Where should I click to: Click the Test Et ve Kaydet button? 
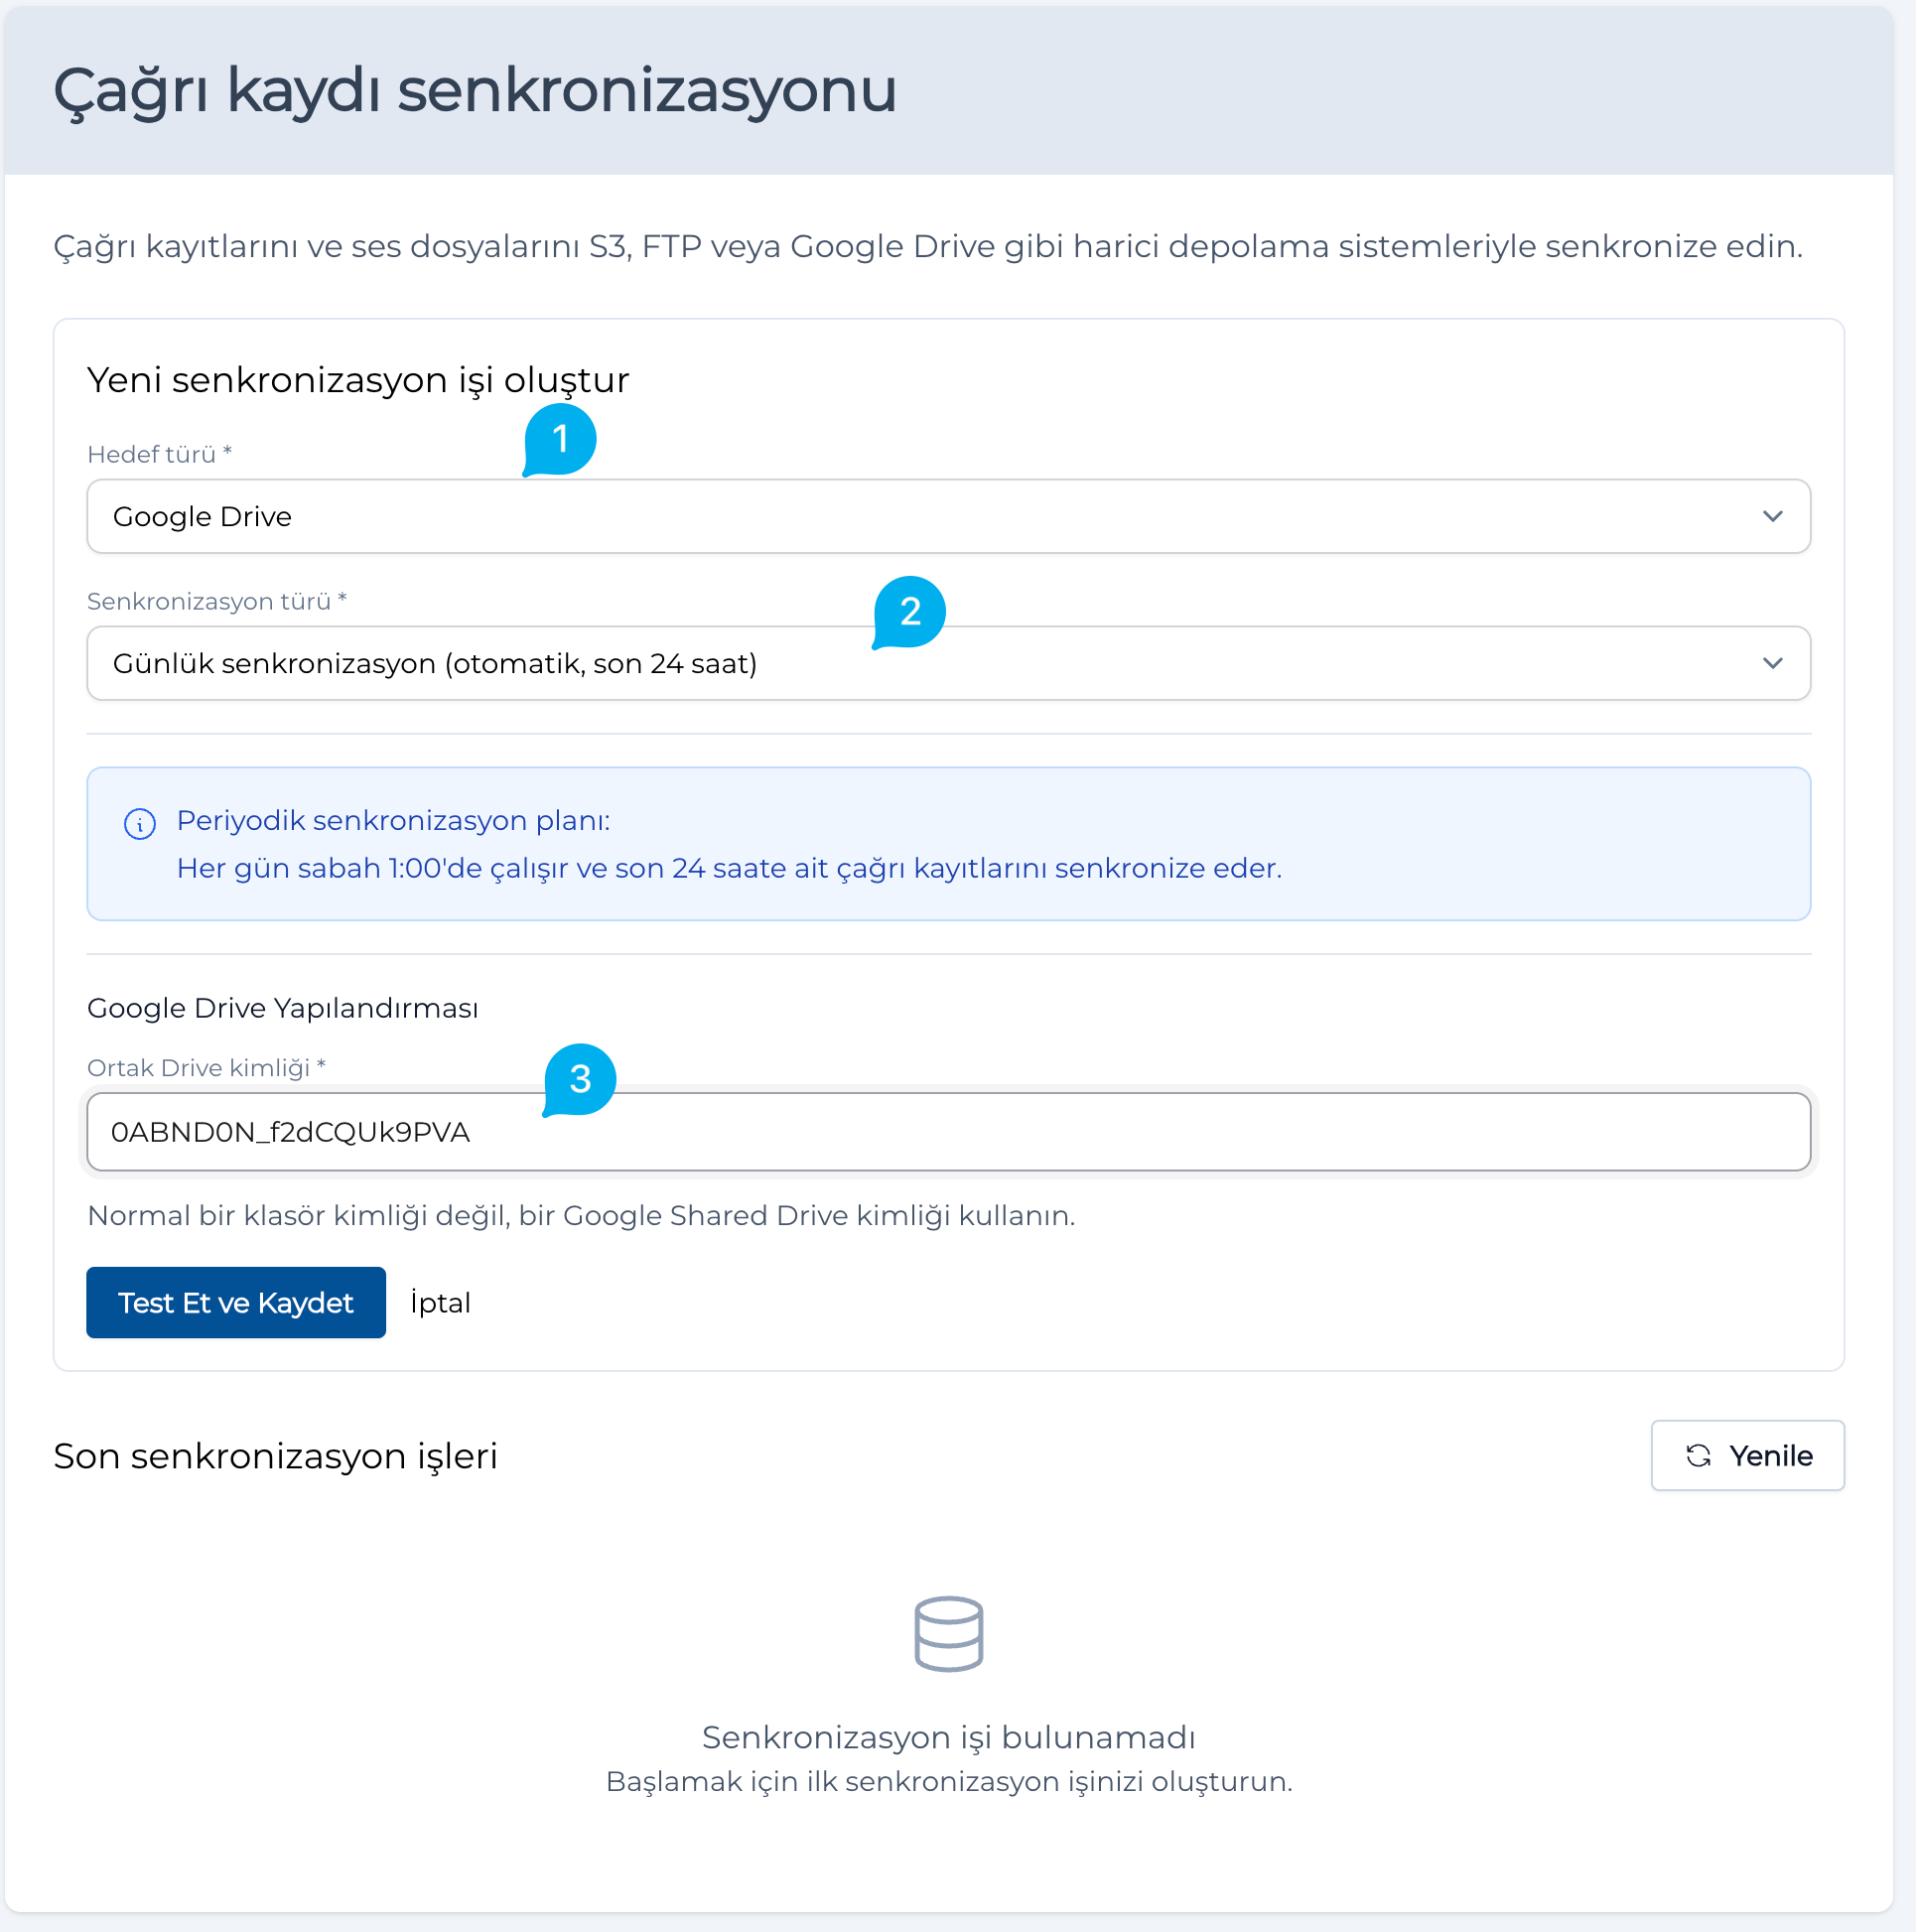point(236,1302)
